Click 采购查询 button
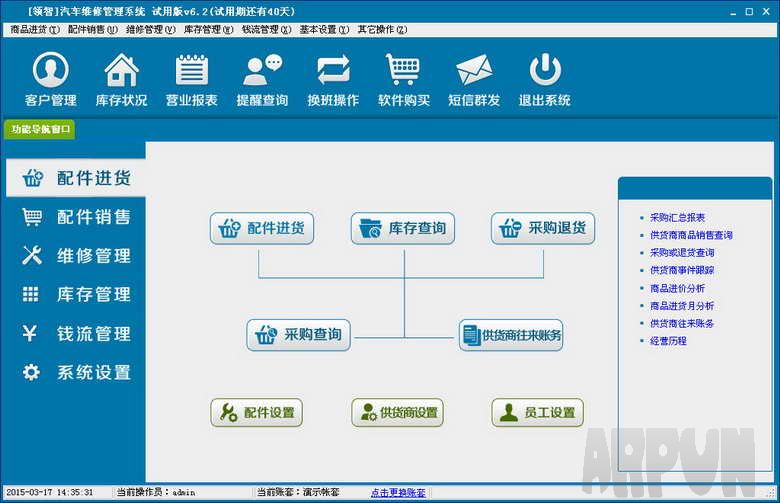Viewport: 780px width, 503px height. [298, 335]
